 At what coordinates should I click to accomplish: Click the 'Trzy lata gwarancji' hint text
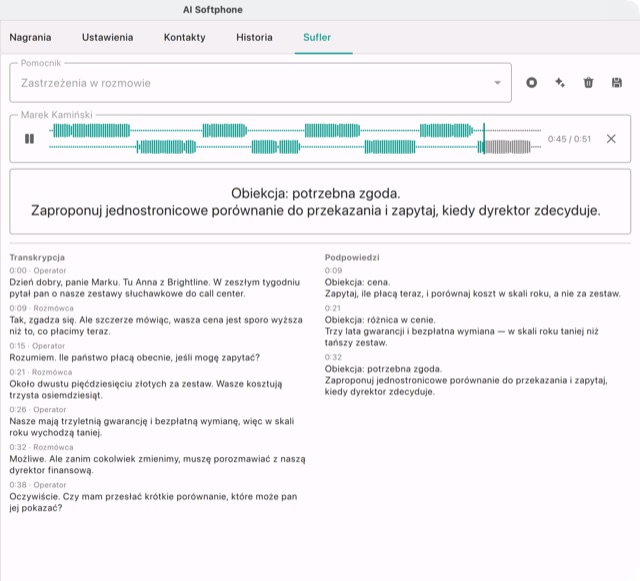coord(462,337)
